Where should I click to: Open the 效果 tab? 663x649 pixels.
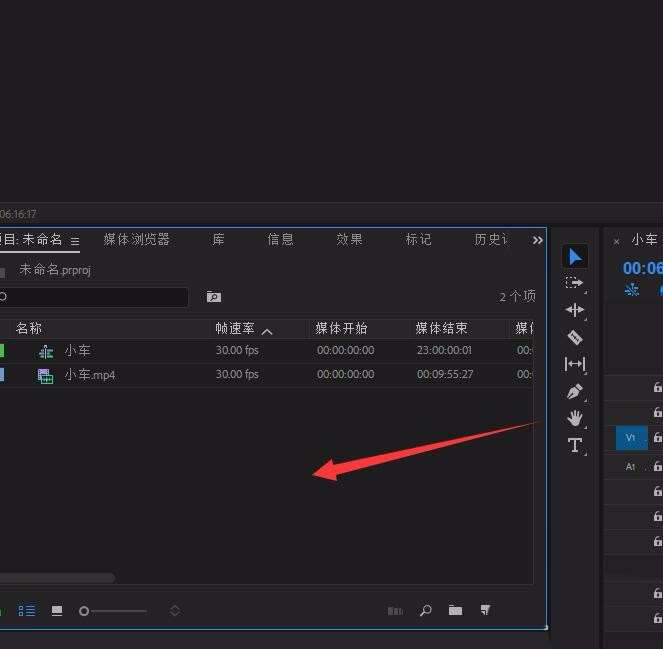[349, 240]
